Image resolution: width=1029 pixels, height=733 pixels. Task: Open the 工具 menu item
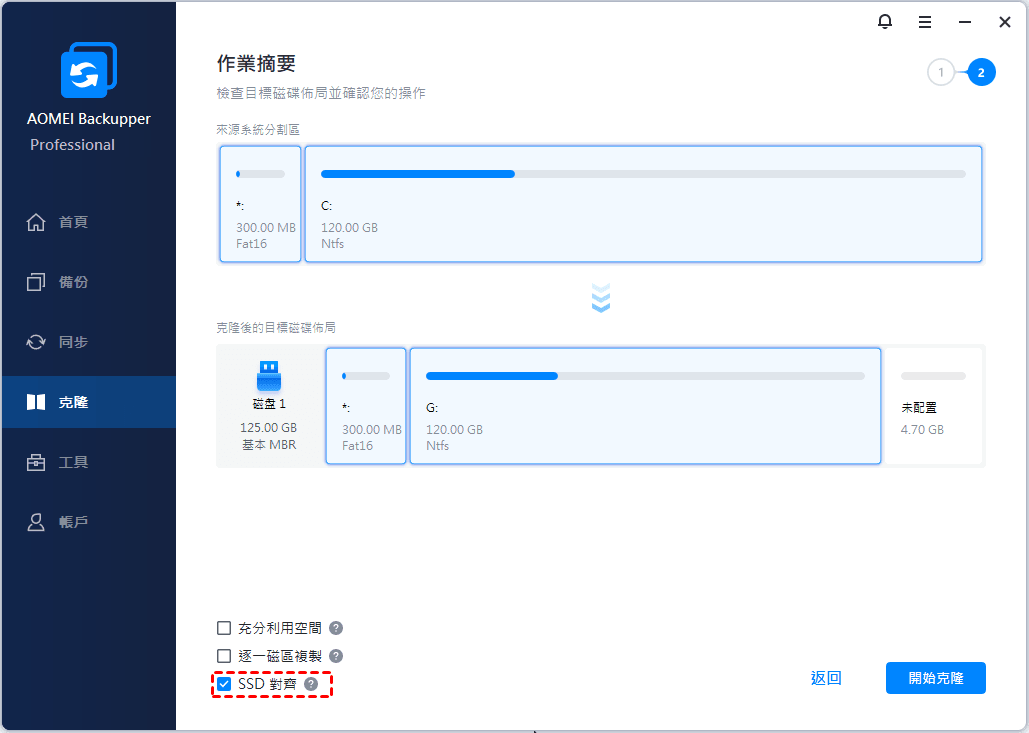click(x=89, y=462)
